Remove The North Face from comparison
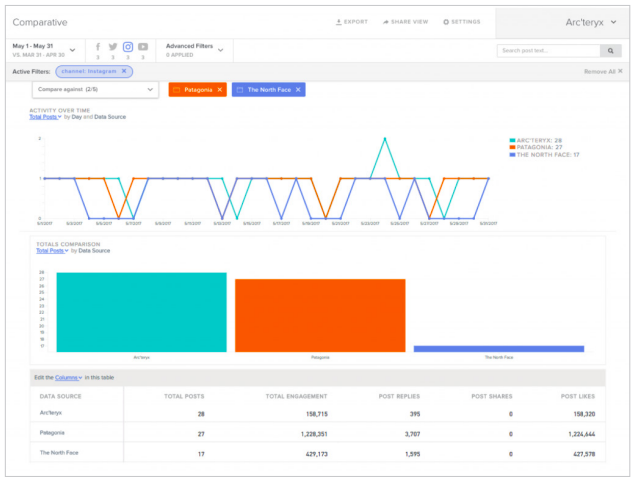637x486 pixels. tap(298, 90)
